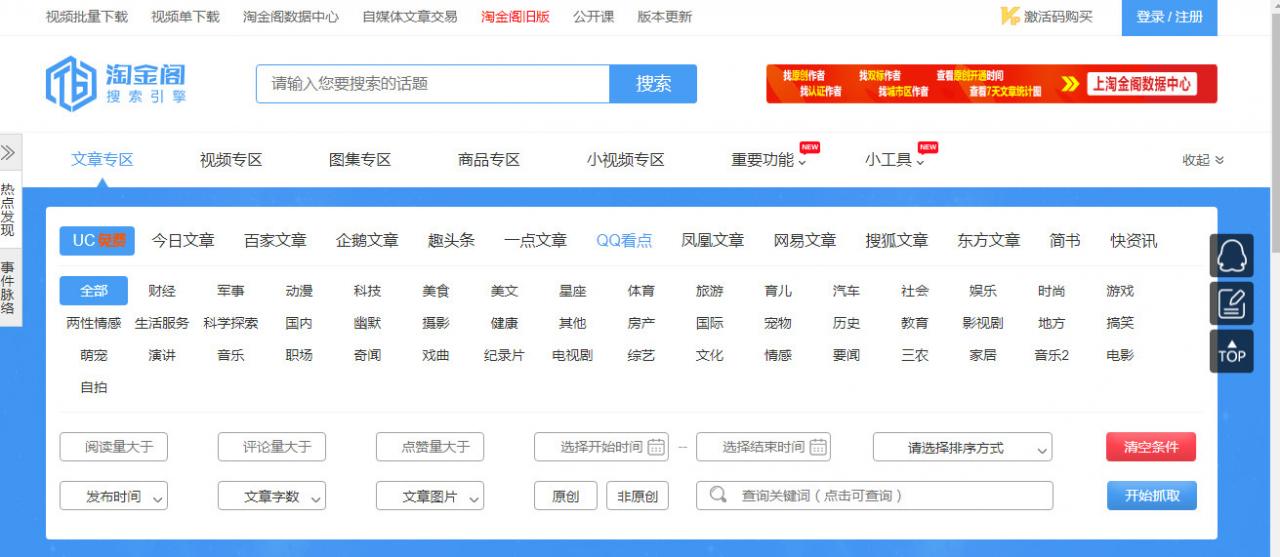Select the 快资讯 platform tab
1280x557 pixels.
(1134, 241)
